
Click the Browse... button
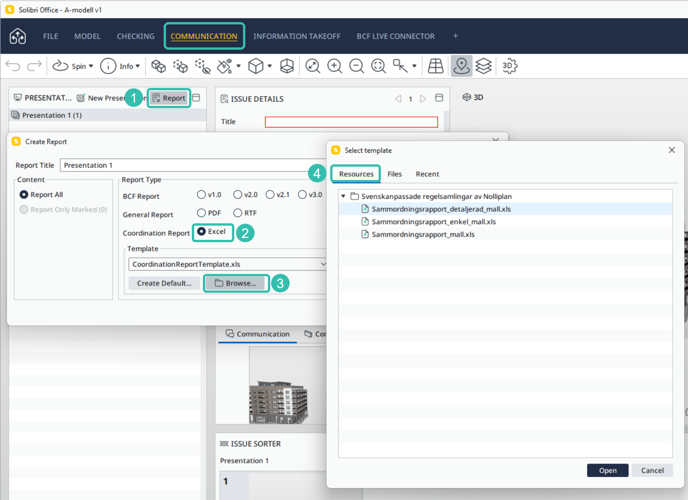[236, 283]
